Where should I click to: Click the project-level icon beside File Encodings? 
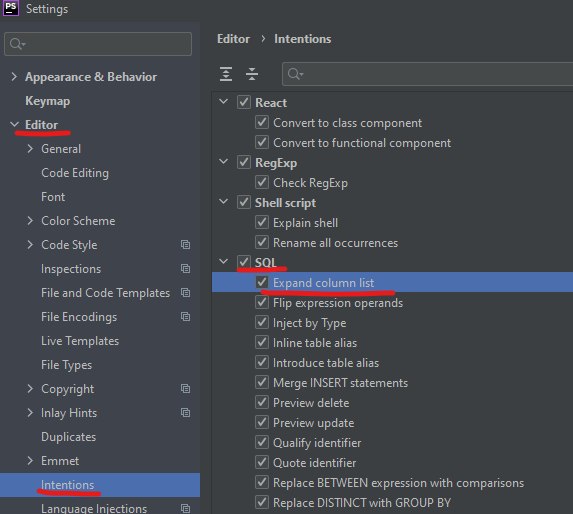185,317
